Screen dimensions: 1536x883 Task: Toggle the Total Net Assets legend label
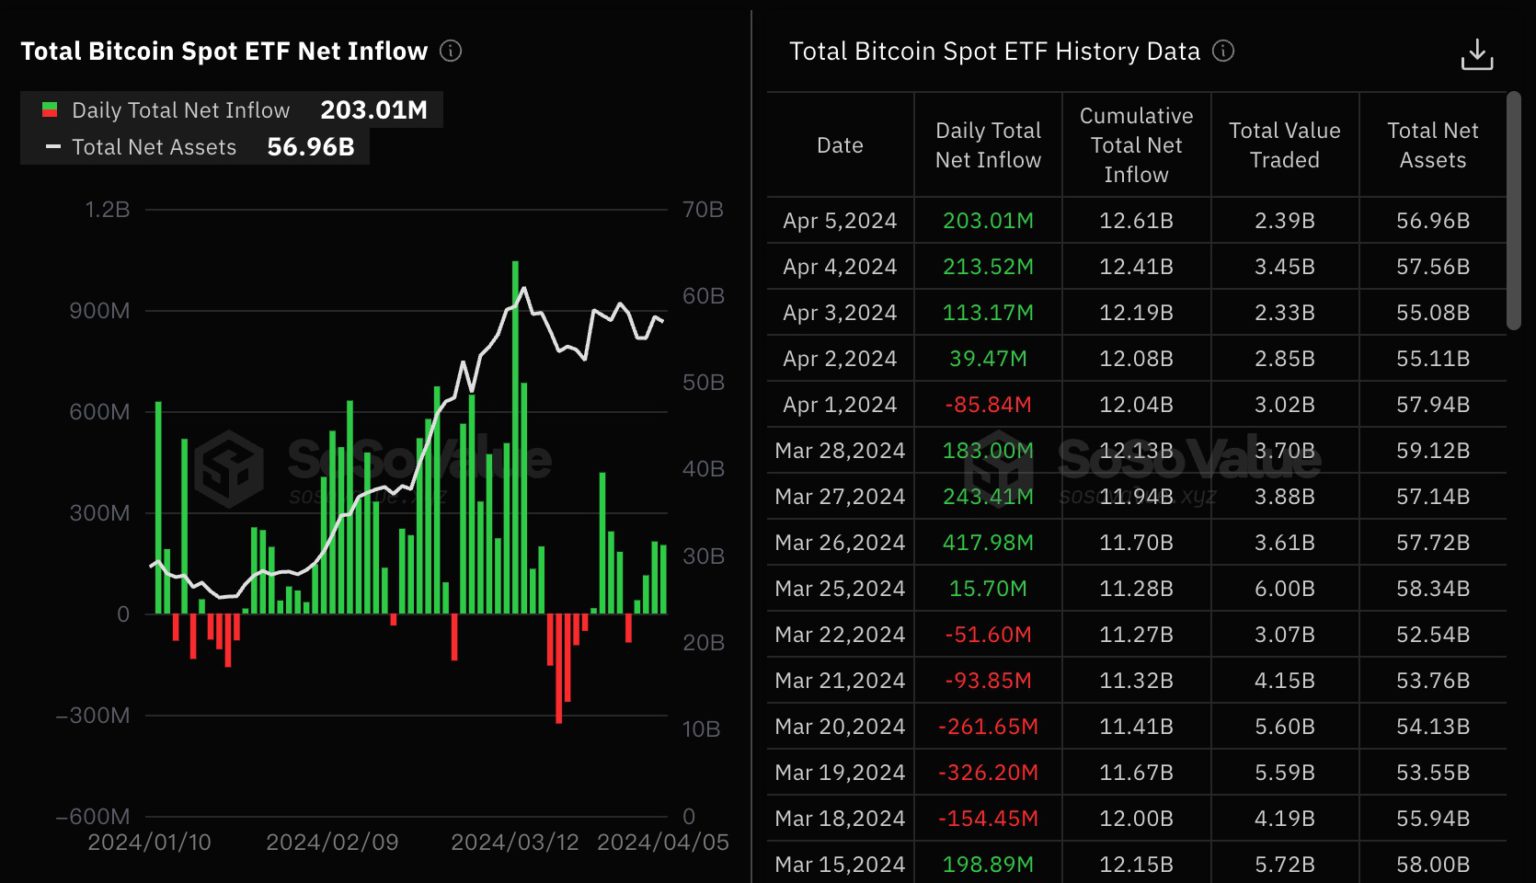[x=154, y=147]
